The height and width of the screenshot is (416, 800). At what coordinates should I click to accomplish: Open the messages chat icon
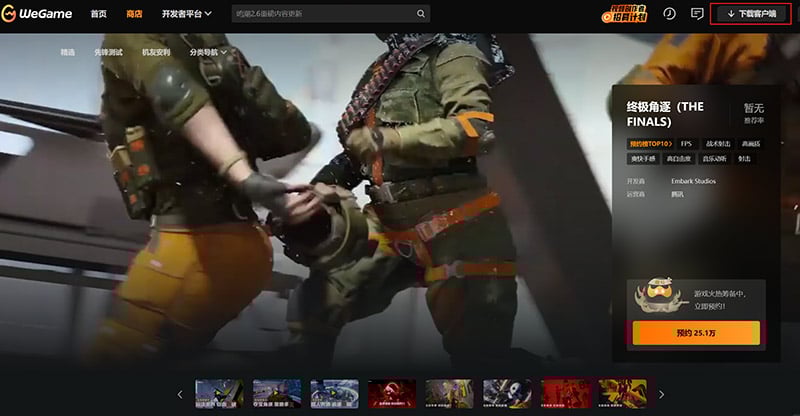click(x=697, y=14)
